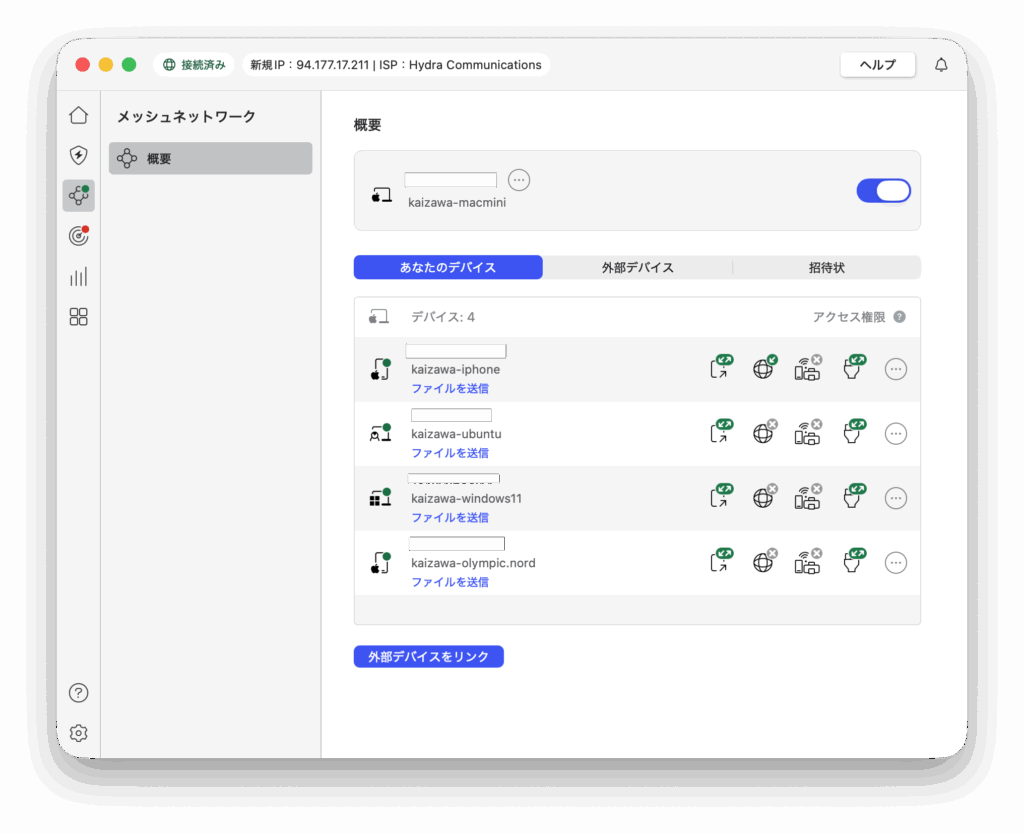Click ファイルを送信 under kaizawa-ubuntu
1024x833 pixels.
tap(450, 453)
